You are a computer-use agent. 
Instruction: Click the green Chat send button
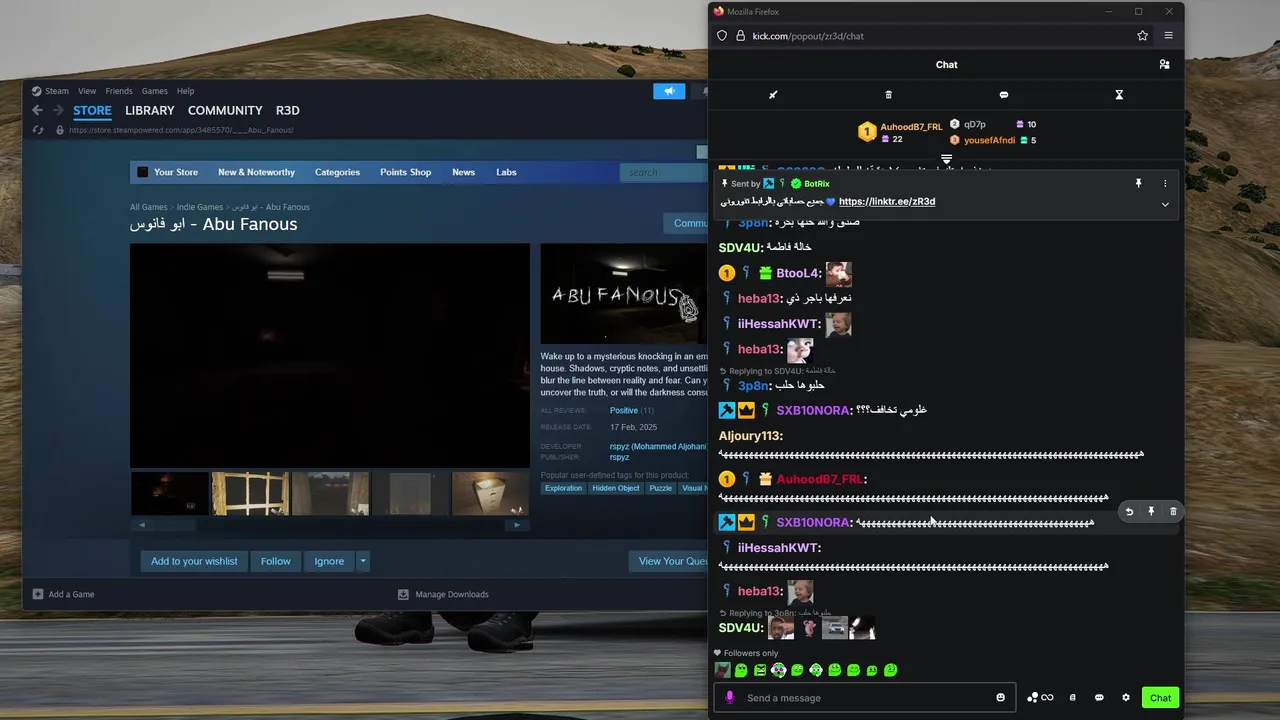(1160, 698)
